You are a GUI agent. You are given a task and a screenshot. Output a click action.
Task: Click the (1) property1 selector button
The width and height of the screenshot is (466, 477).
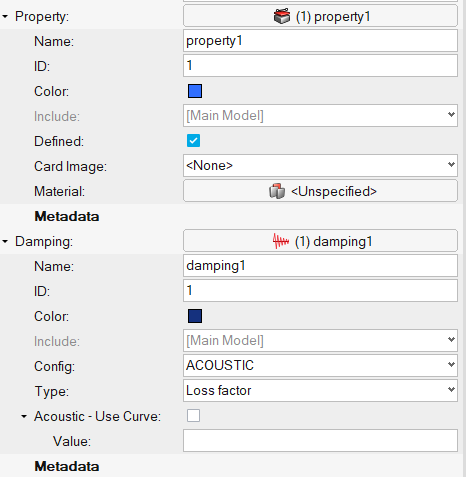click(x=320, y=16)
